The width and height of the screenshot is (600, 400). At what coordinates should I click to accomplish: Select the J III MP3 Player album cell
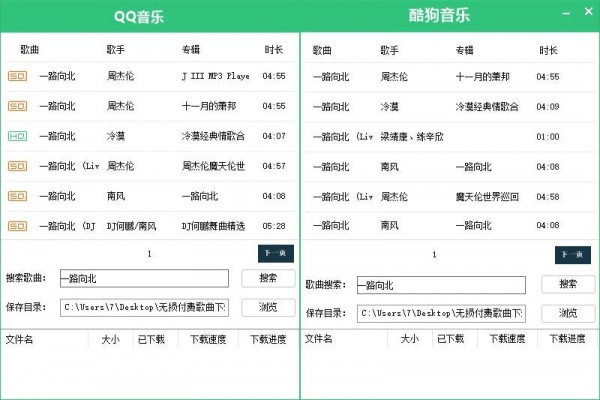pyautogui.click(x=215, y=76)
